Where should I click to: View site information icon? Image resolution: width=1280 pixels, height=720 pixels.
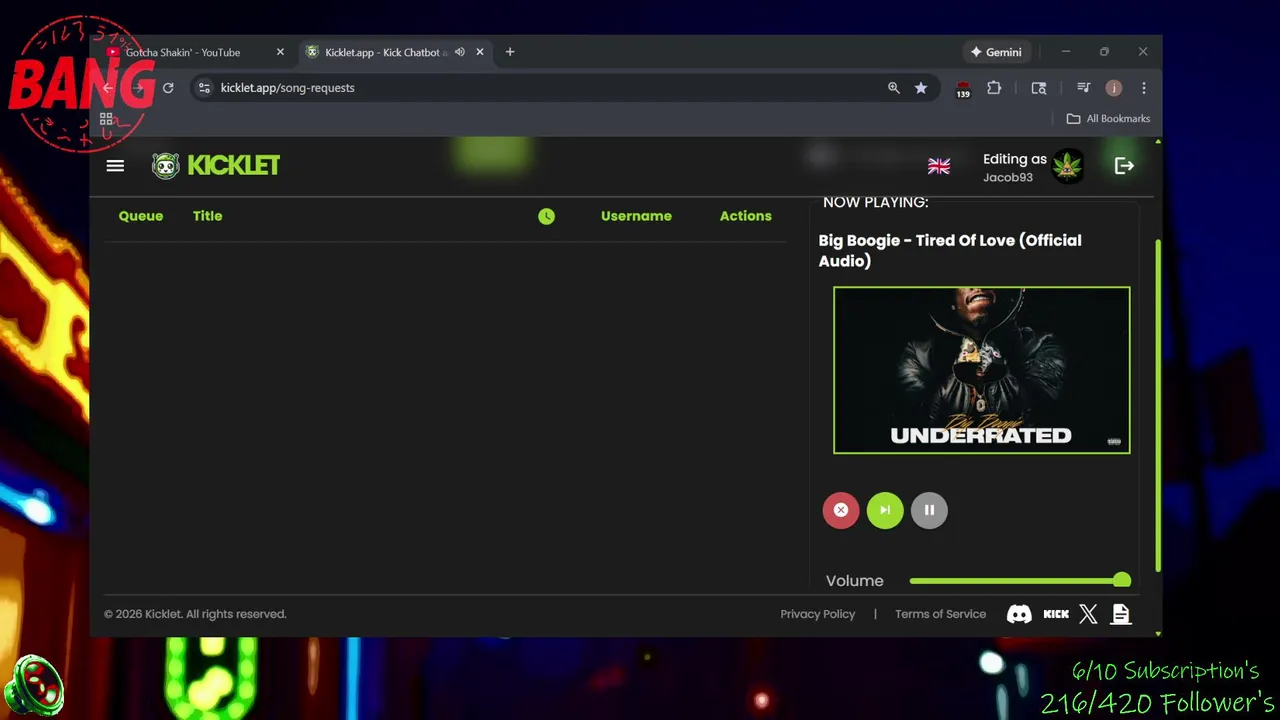pyautogui.click(x=204, y=88)
